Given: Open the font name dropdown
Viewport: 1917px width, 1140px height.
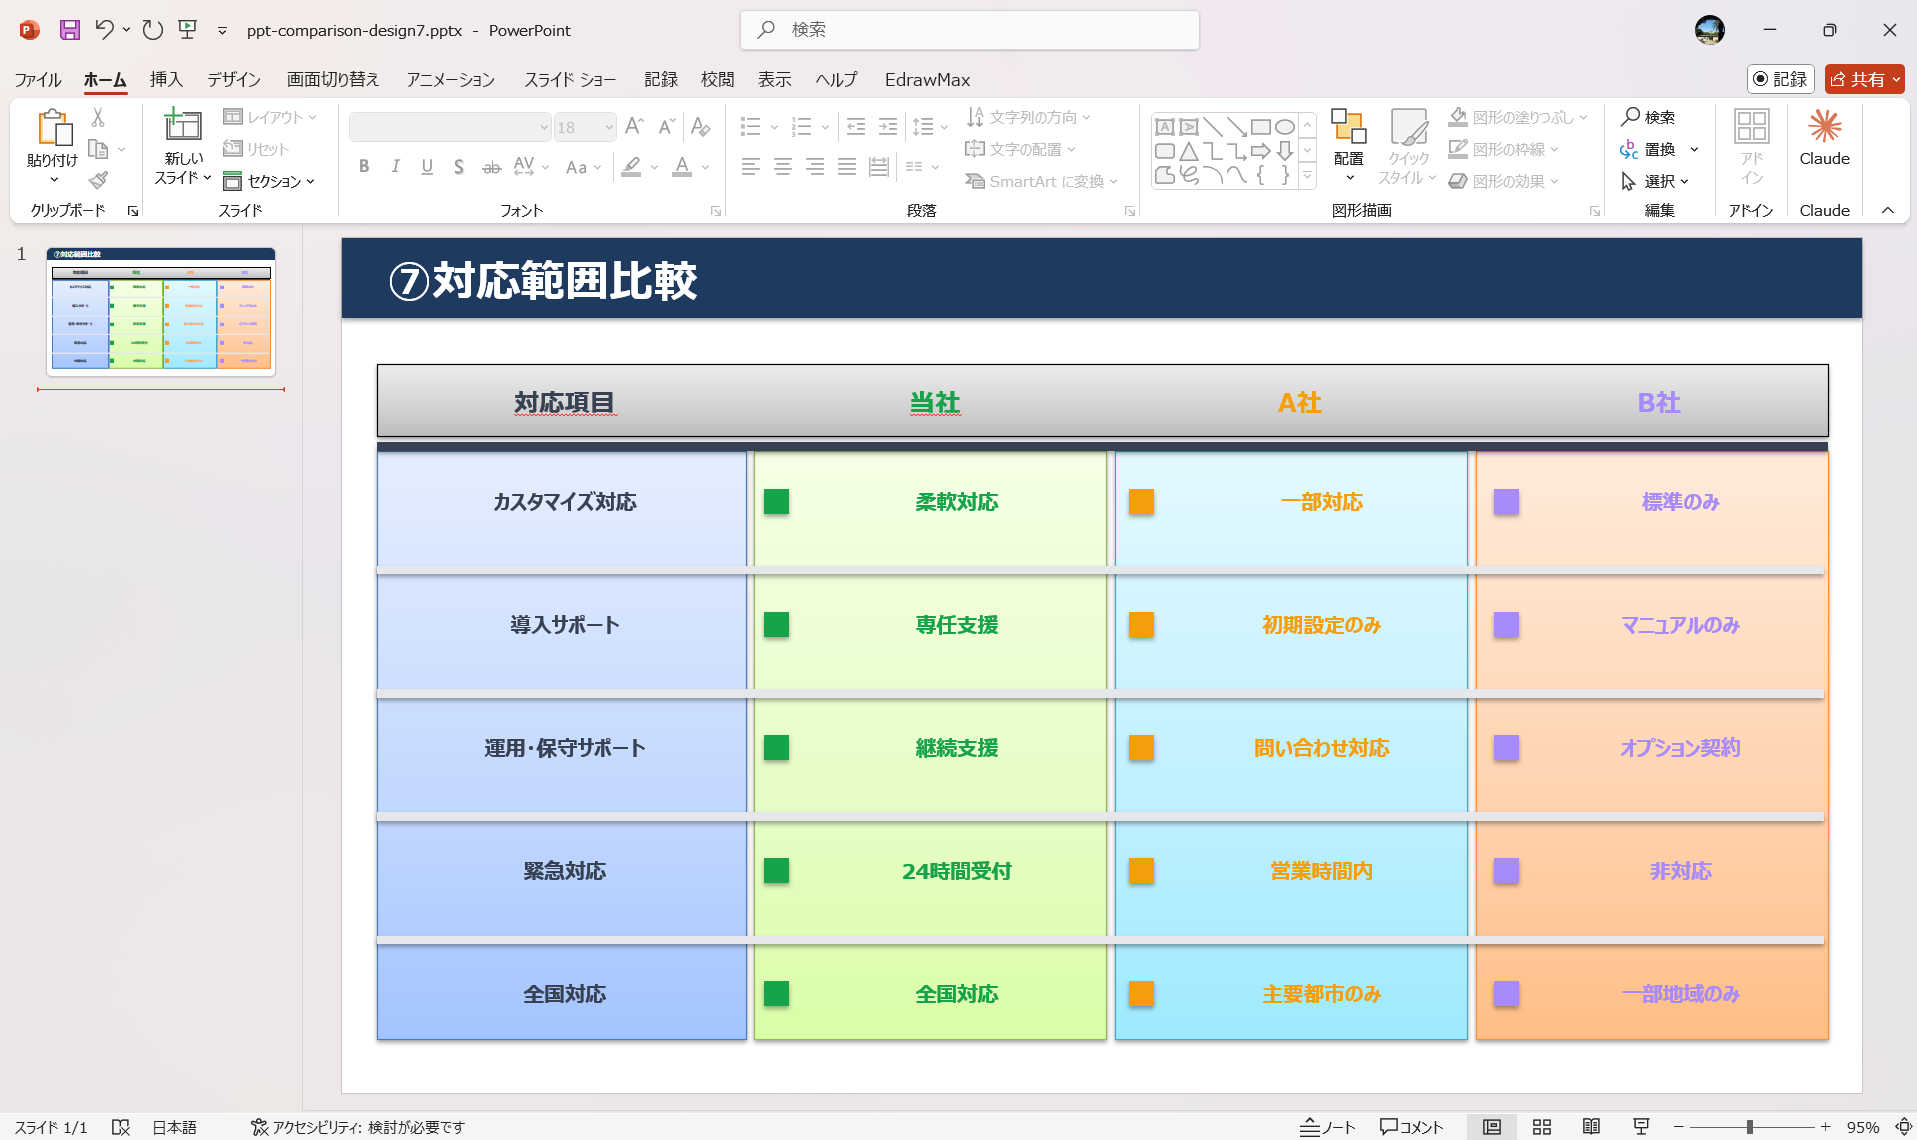Looking at the screenshot, I should click(x=544, y=127).
